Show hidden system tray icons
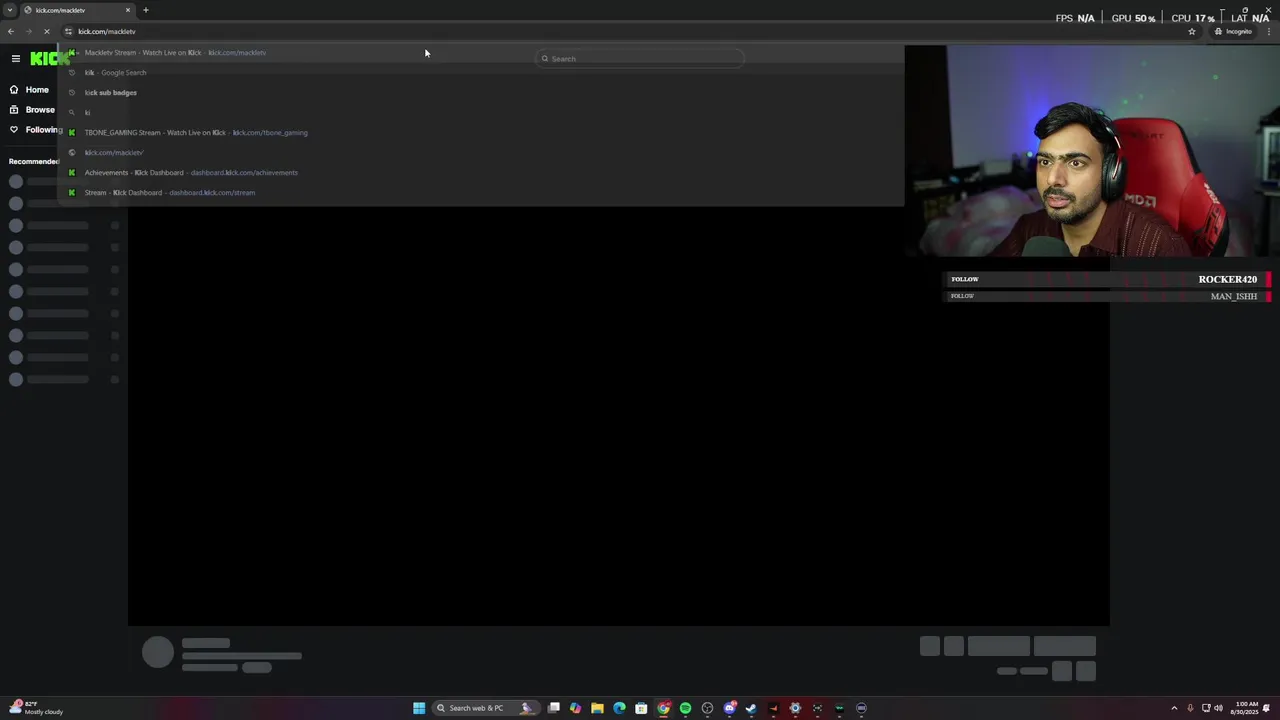Image resolution: width=1280 pixels, height=720 pixels. pyautogui.click(x=1174, y=708)
